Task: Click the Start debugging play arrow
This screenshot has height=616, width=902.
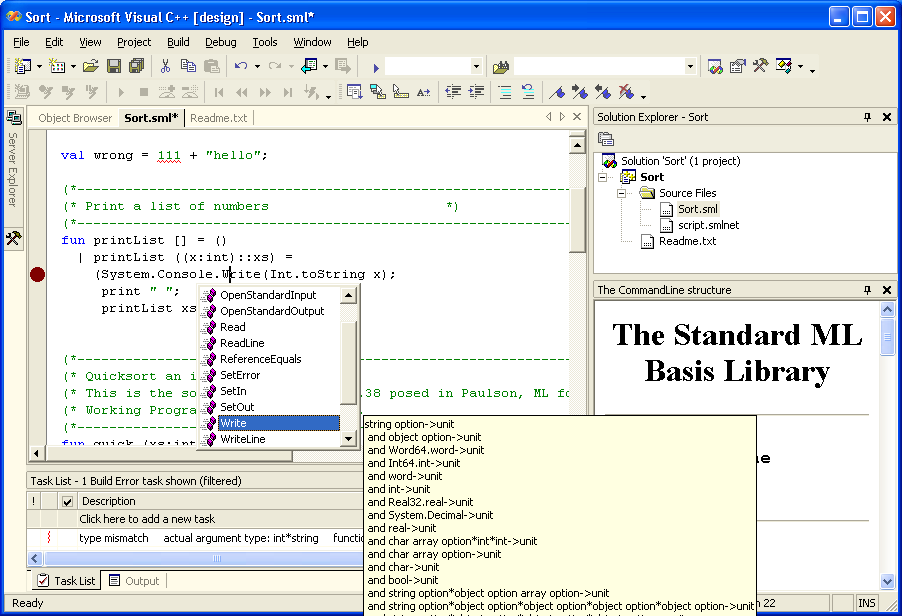Action: point(375,67)
